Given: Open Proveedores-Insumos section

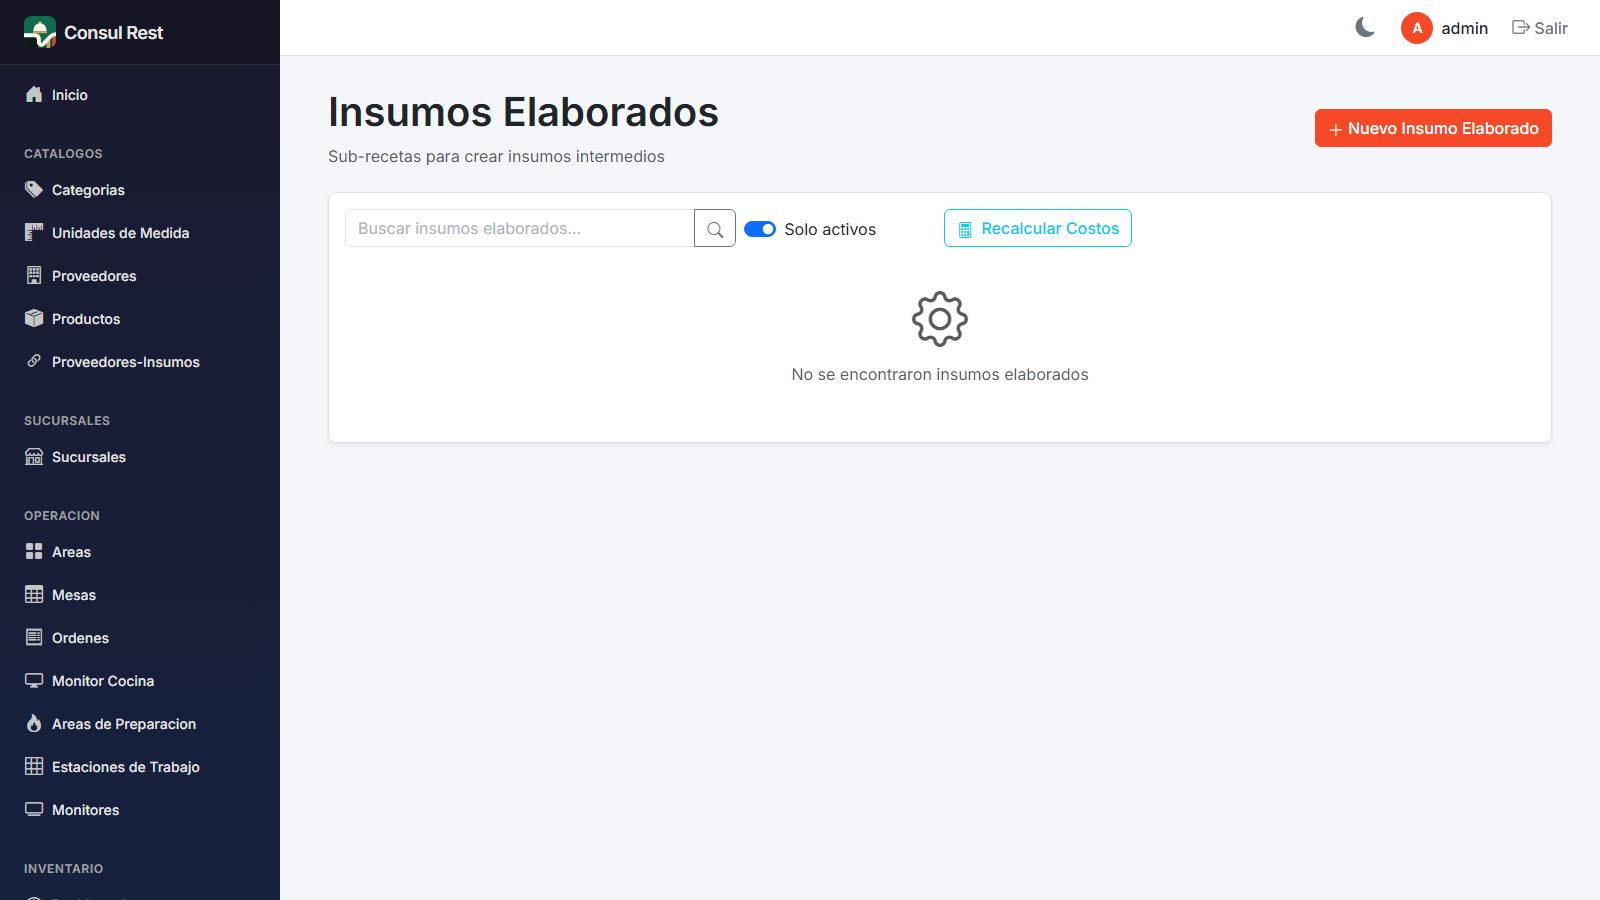Looking at the screenshot, I should pos(140,362).
